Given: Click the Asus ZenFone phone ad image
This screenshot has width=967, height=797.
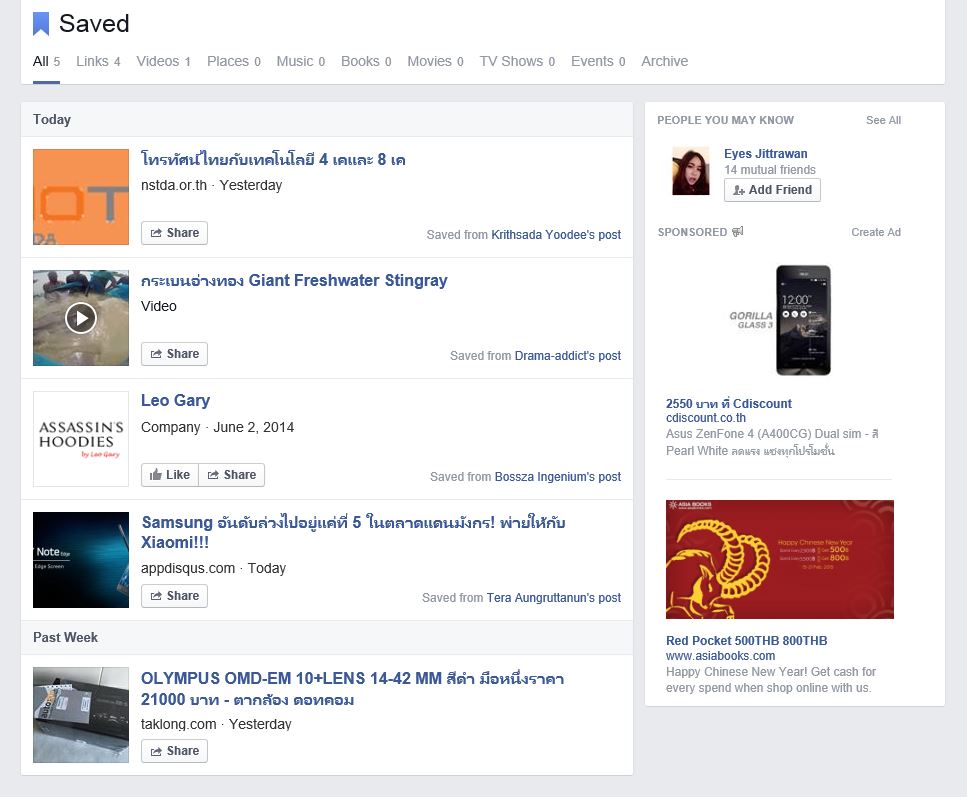Looking at the screenshot, I should pyautogui.click(x=780, y=320).
